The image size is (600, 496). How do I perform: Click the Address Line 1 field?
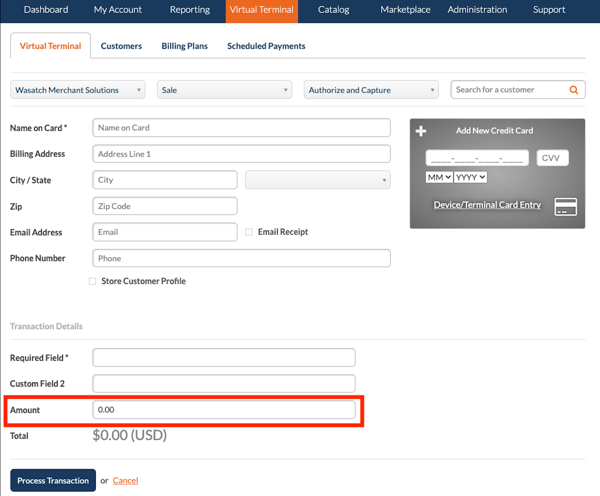[241, 154]
